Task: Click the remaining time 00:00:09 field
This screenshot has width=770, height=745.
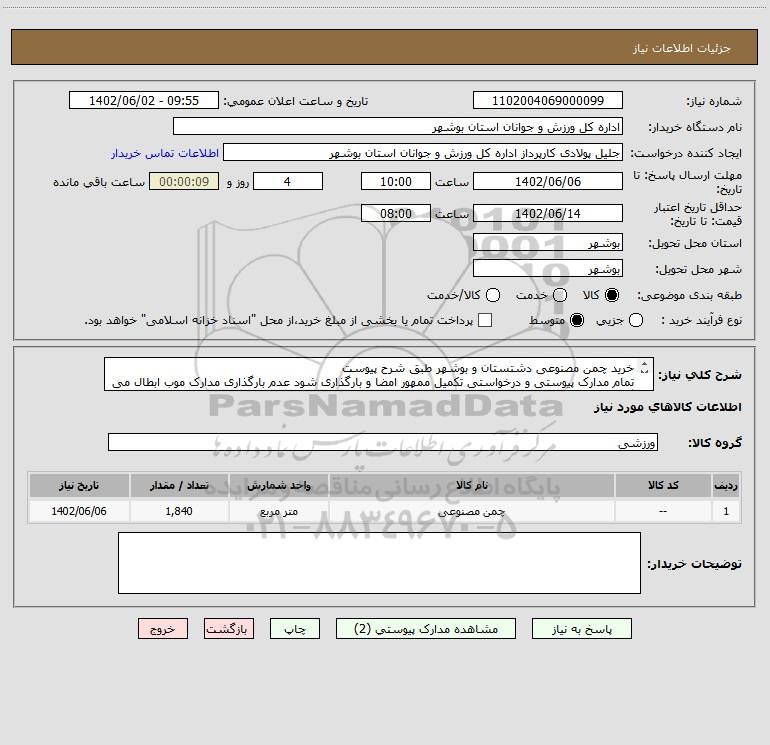Action: click(184, 181)
